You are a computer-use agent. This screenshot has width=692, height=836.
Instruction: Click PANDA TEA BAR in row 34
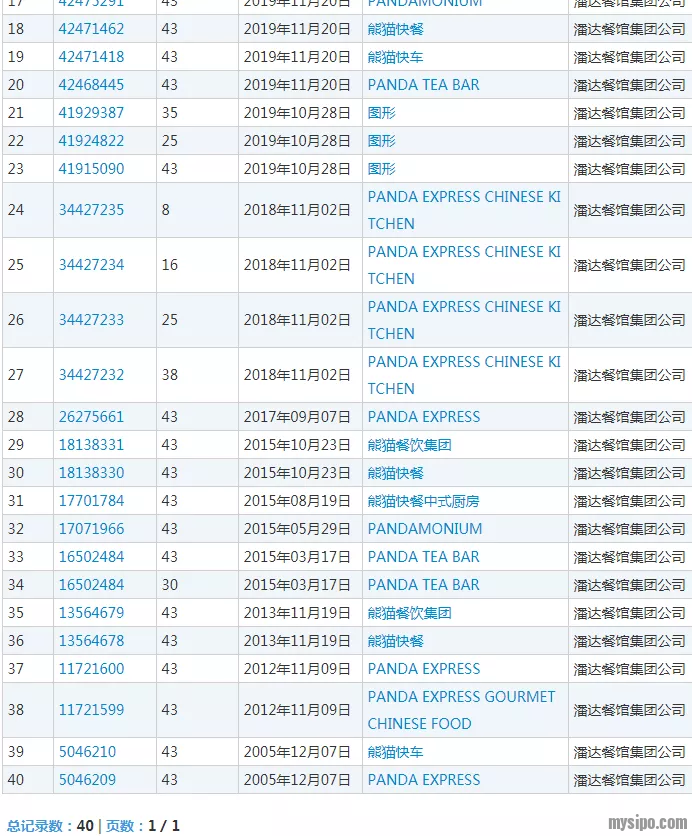tap(423, 585)
